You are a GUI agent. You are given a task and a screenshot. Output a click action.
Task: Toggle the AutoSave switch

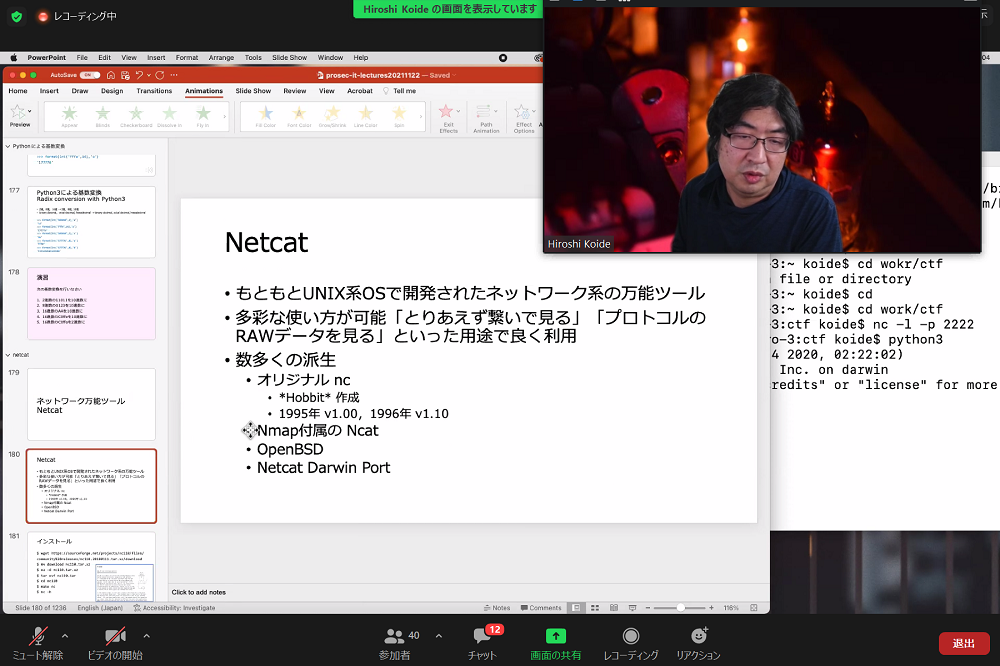[90, 75]
